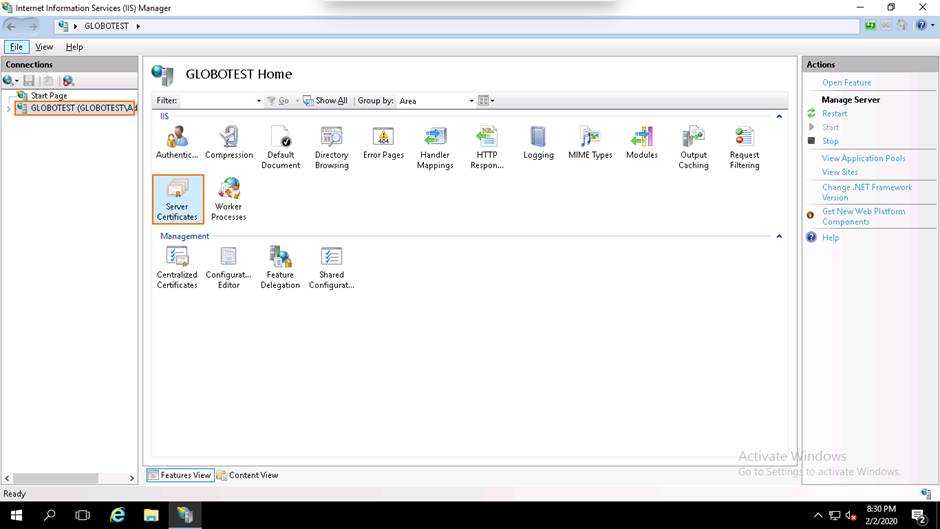Open the taskbar search

50,515
